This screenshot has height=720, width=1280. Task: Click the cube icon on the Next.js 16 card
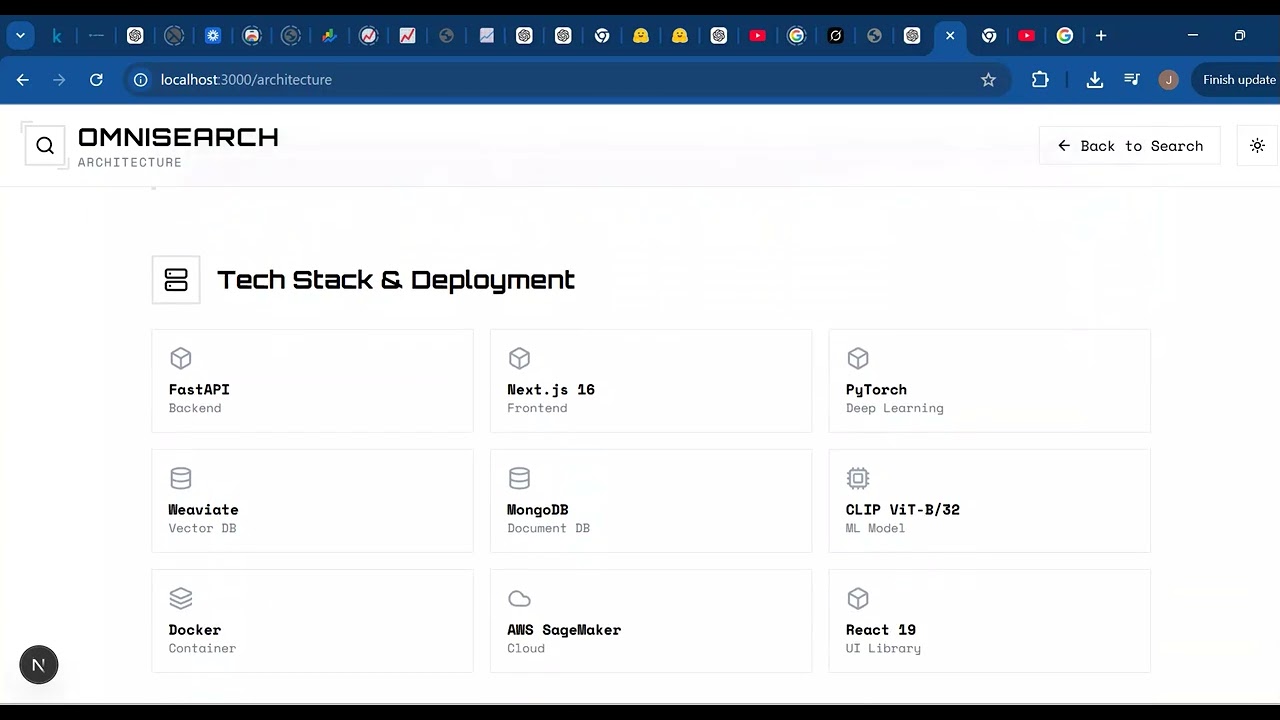pos(519,358)
